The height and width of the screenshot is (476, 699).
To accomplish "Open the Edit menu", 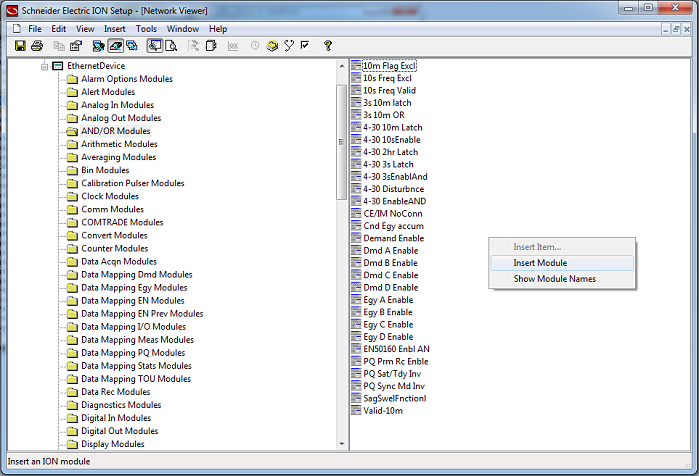I will tap(58, 29).
